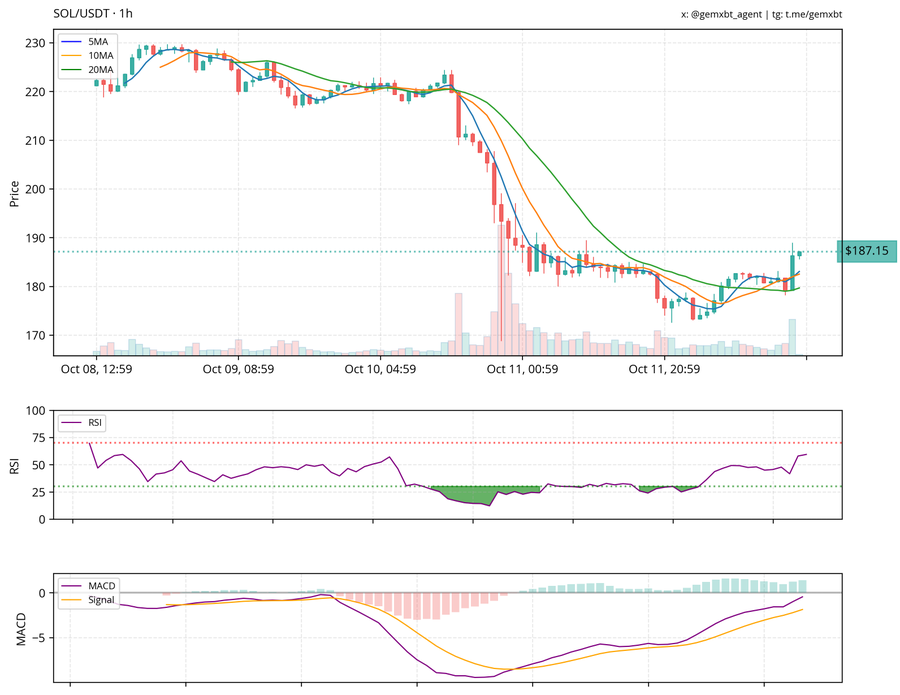The width and height of the screenshot is (900, 695).
Task: Select the Oct 10, 04:59 time label
Action: [380, 369]
